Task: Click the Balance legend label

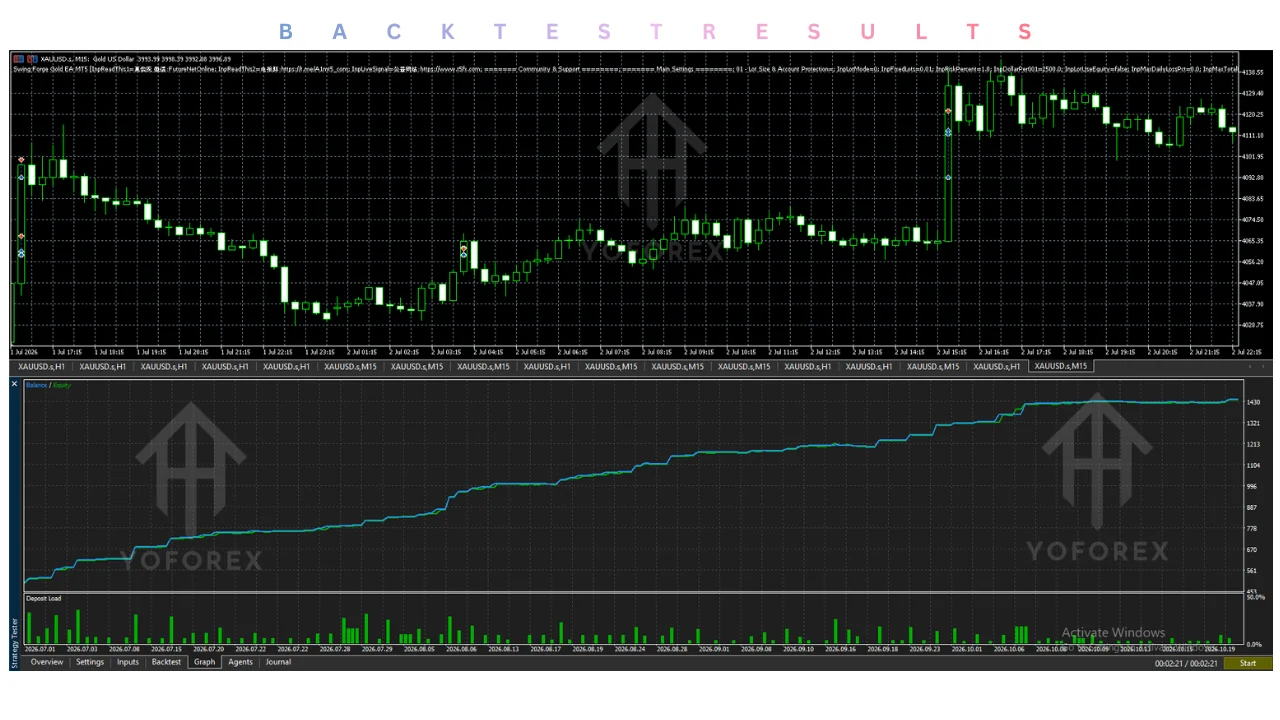Action: point(36,385)
